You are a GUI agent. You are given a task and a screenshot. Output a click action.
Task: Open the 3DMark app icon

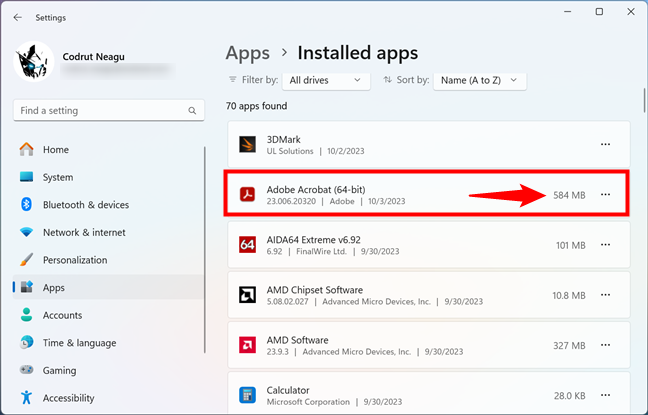tap(247, 145)
